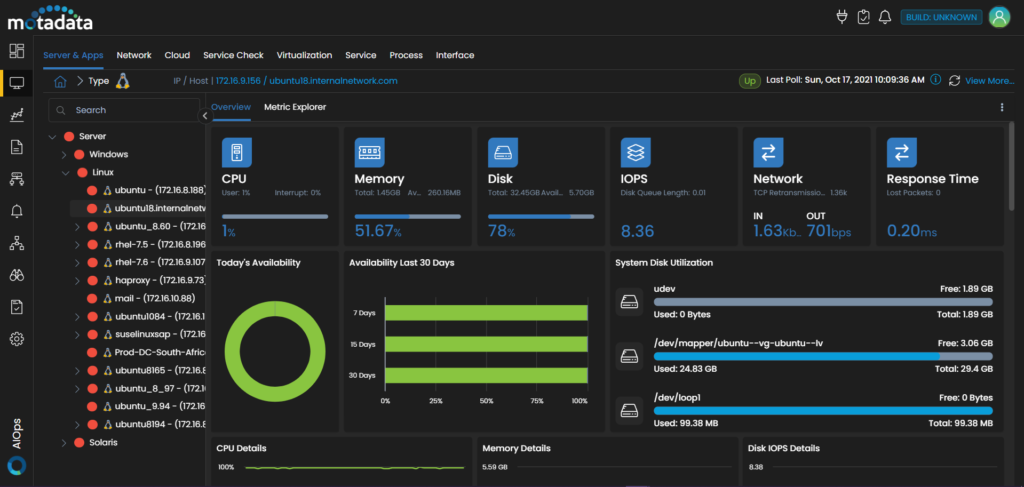Image resolution: width=1024 pixels, height=487 pixels.
Task: Expand the Windows tree node
Action: coord(64,154)
